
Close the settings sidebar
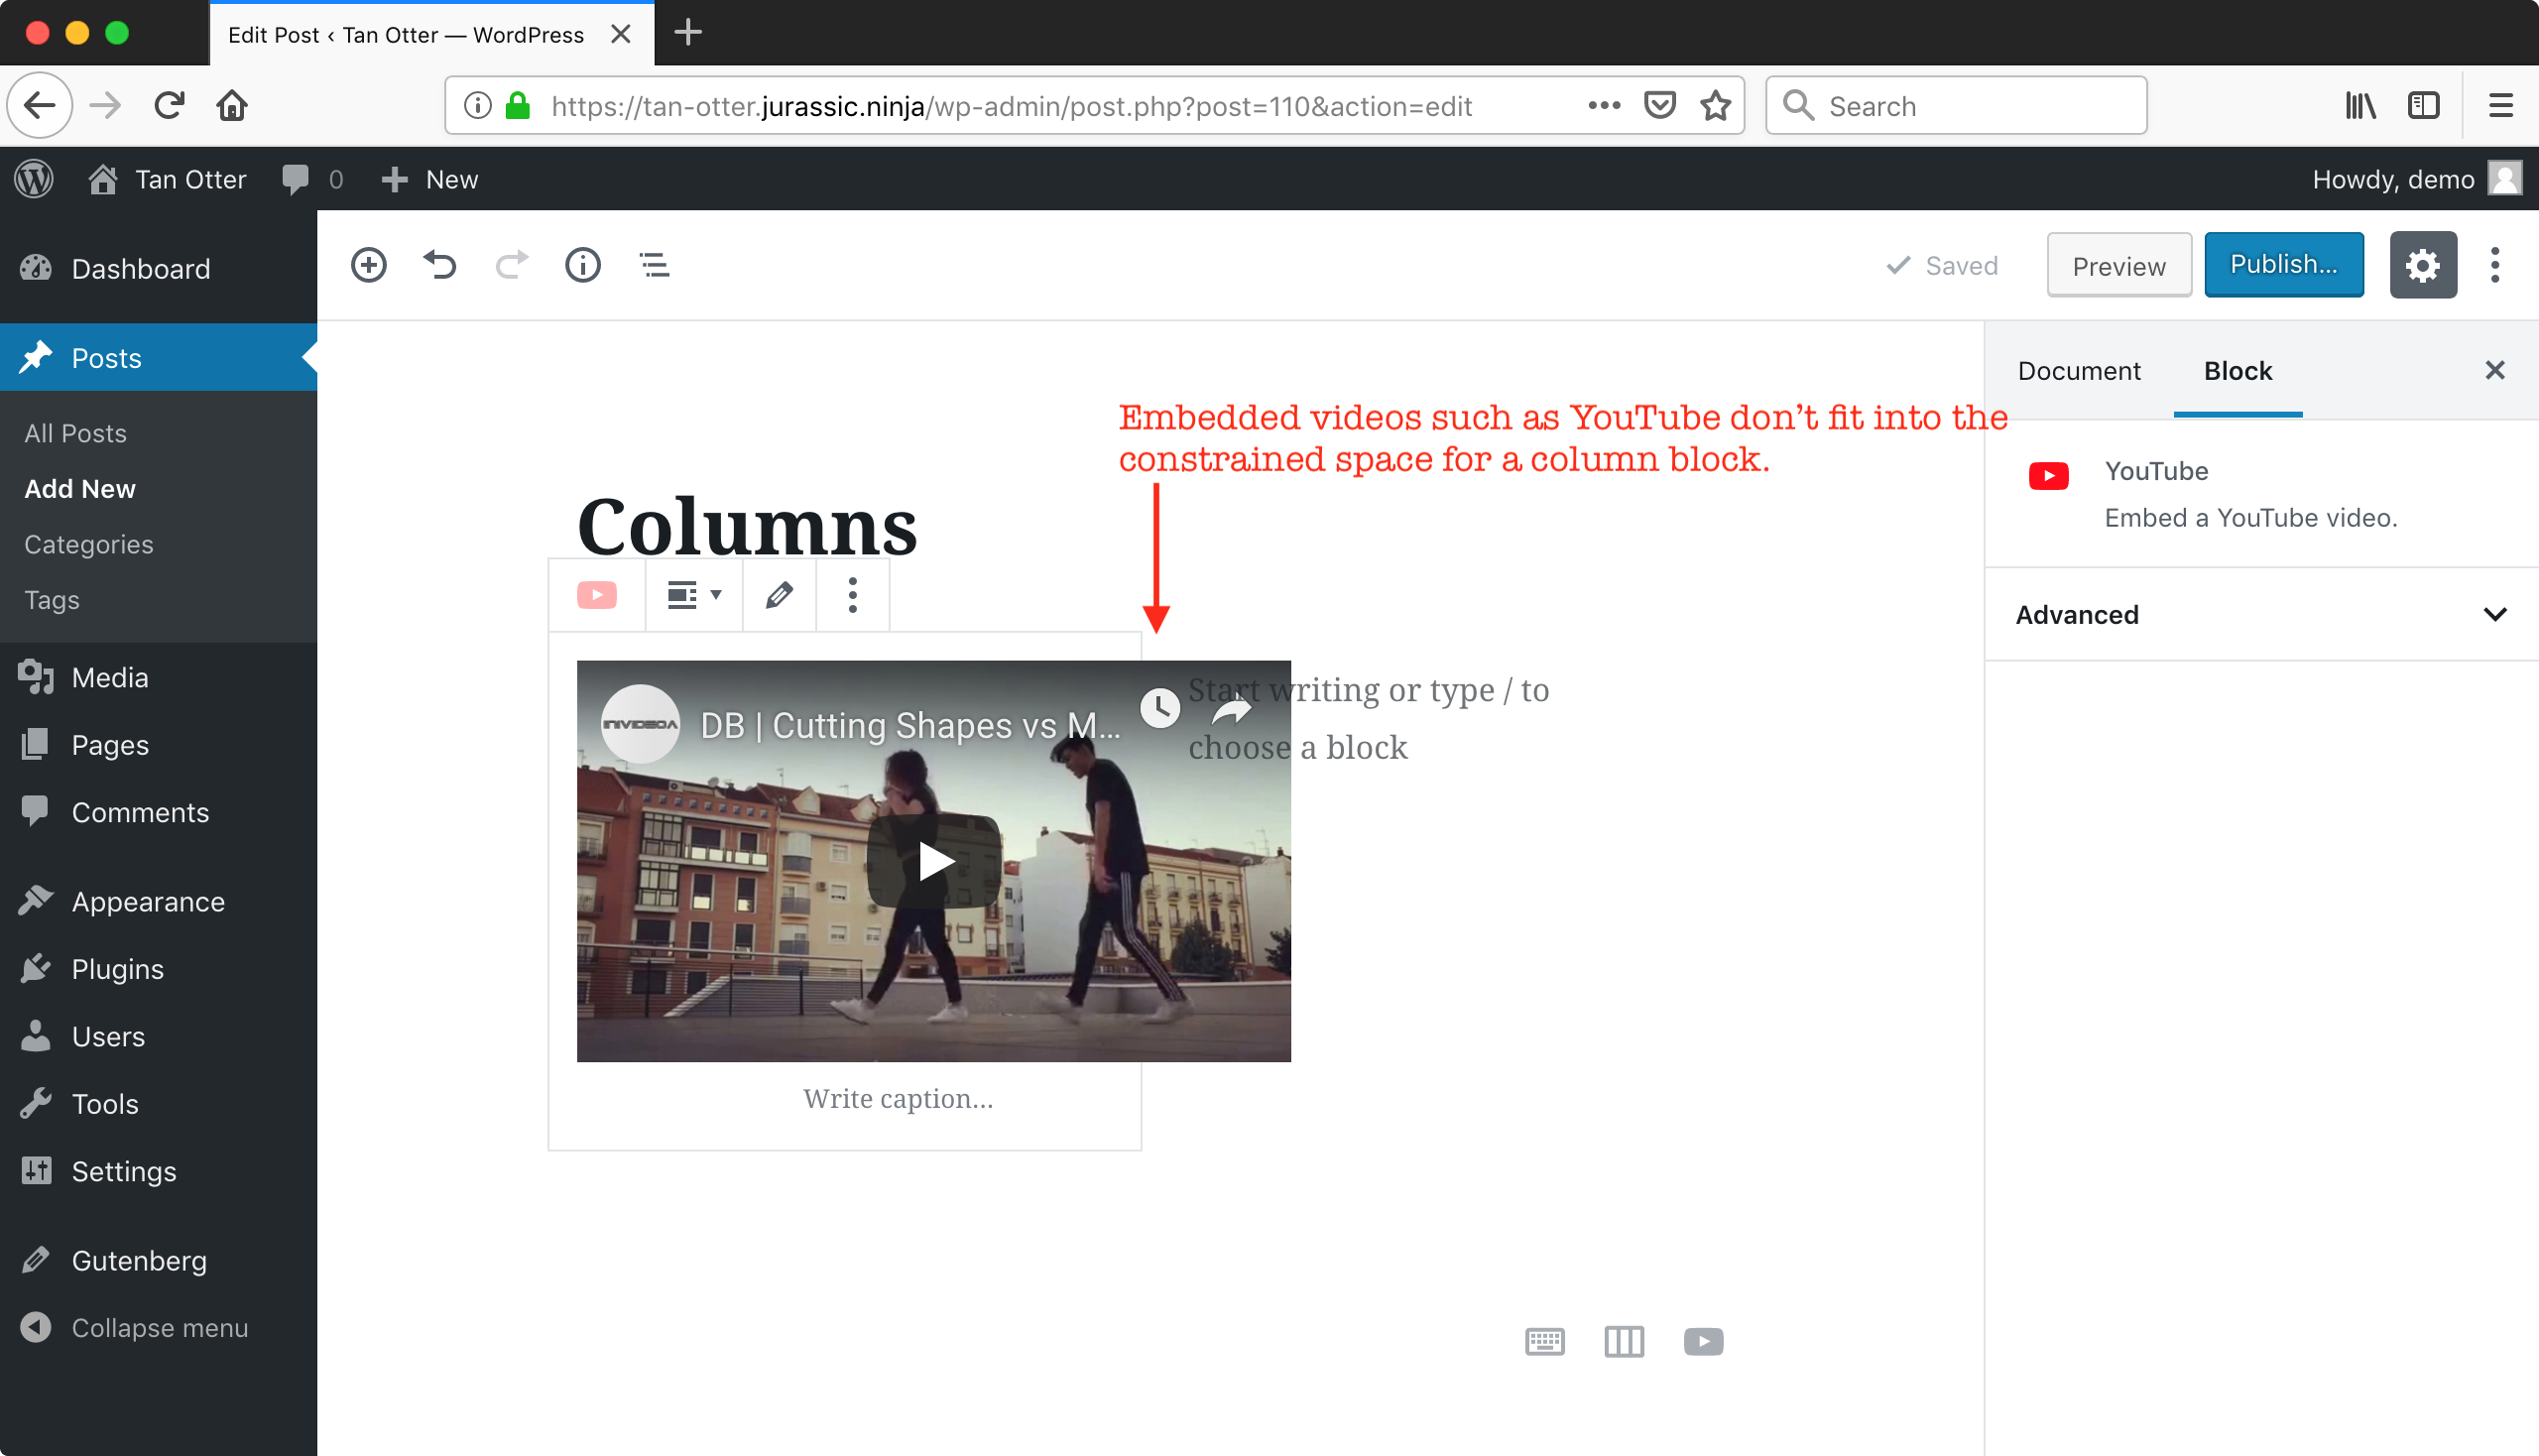click(x=2494, y=370)
